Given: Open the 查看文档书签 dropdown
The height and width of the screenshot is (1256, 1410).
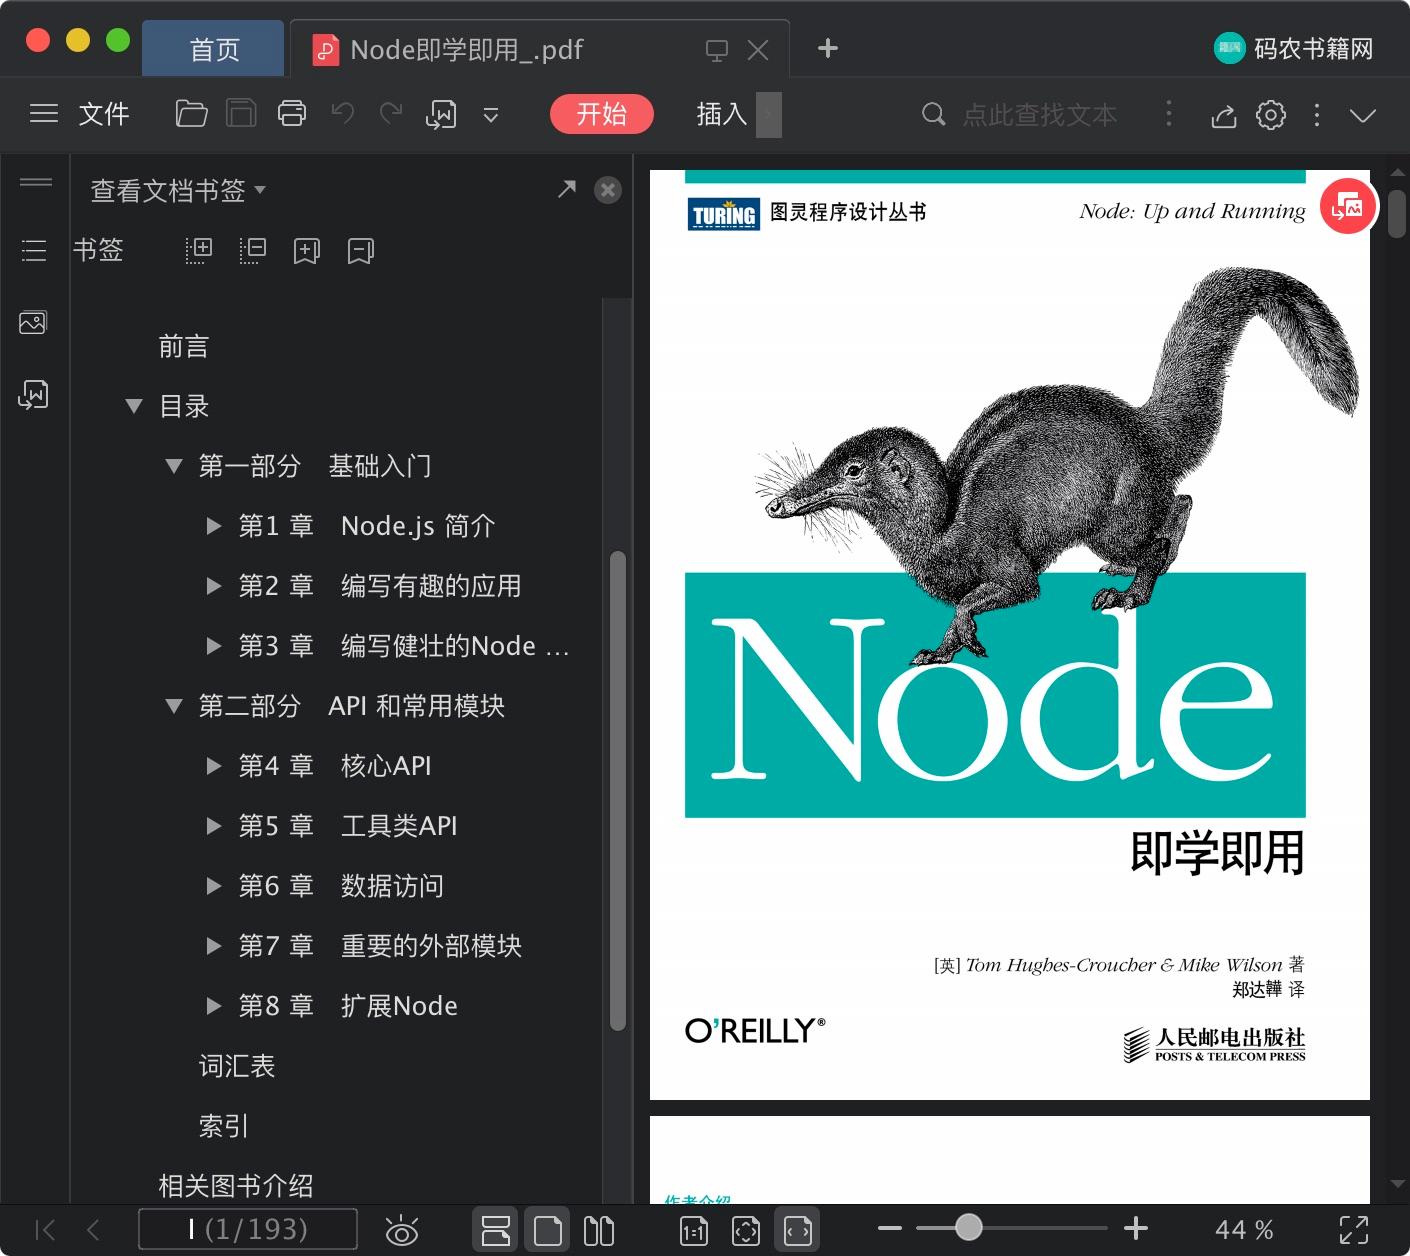Looking at the screenshot, I should pos(178,190).
